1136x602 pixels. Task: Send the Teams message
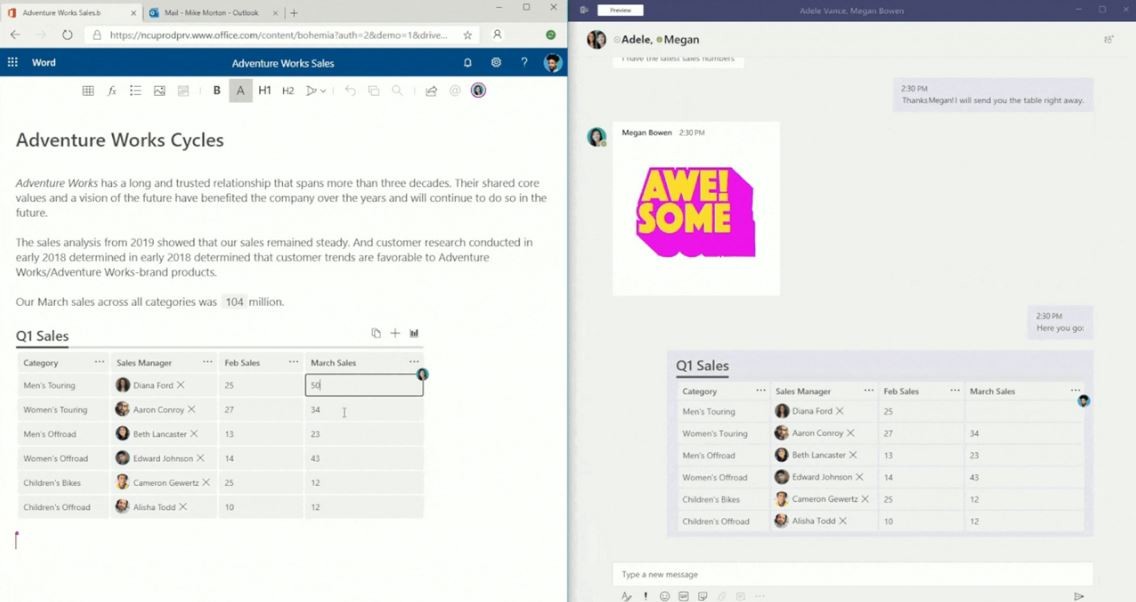[x=1079, y=595]
